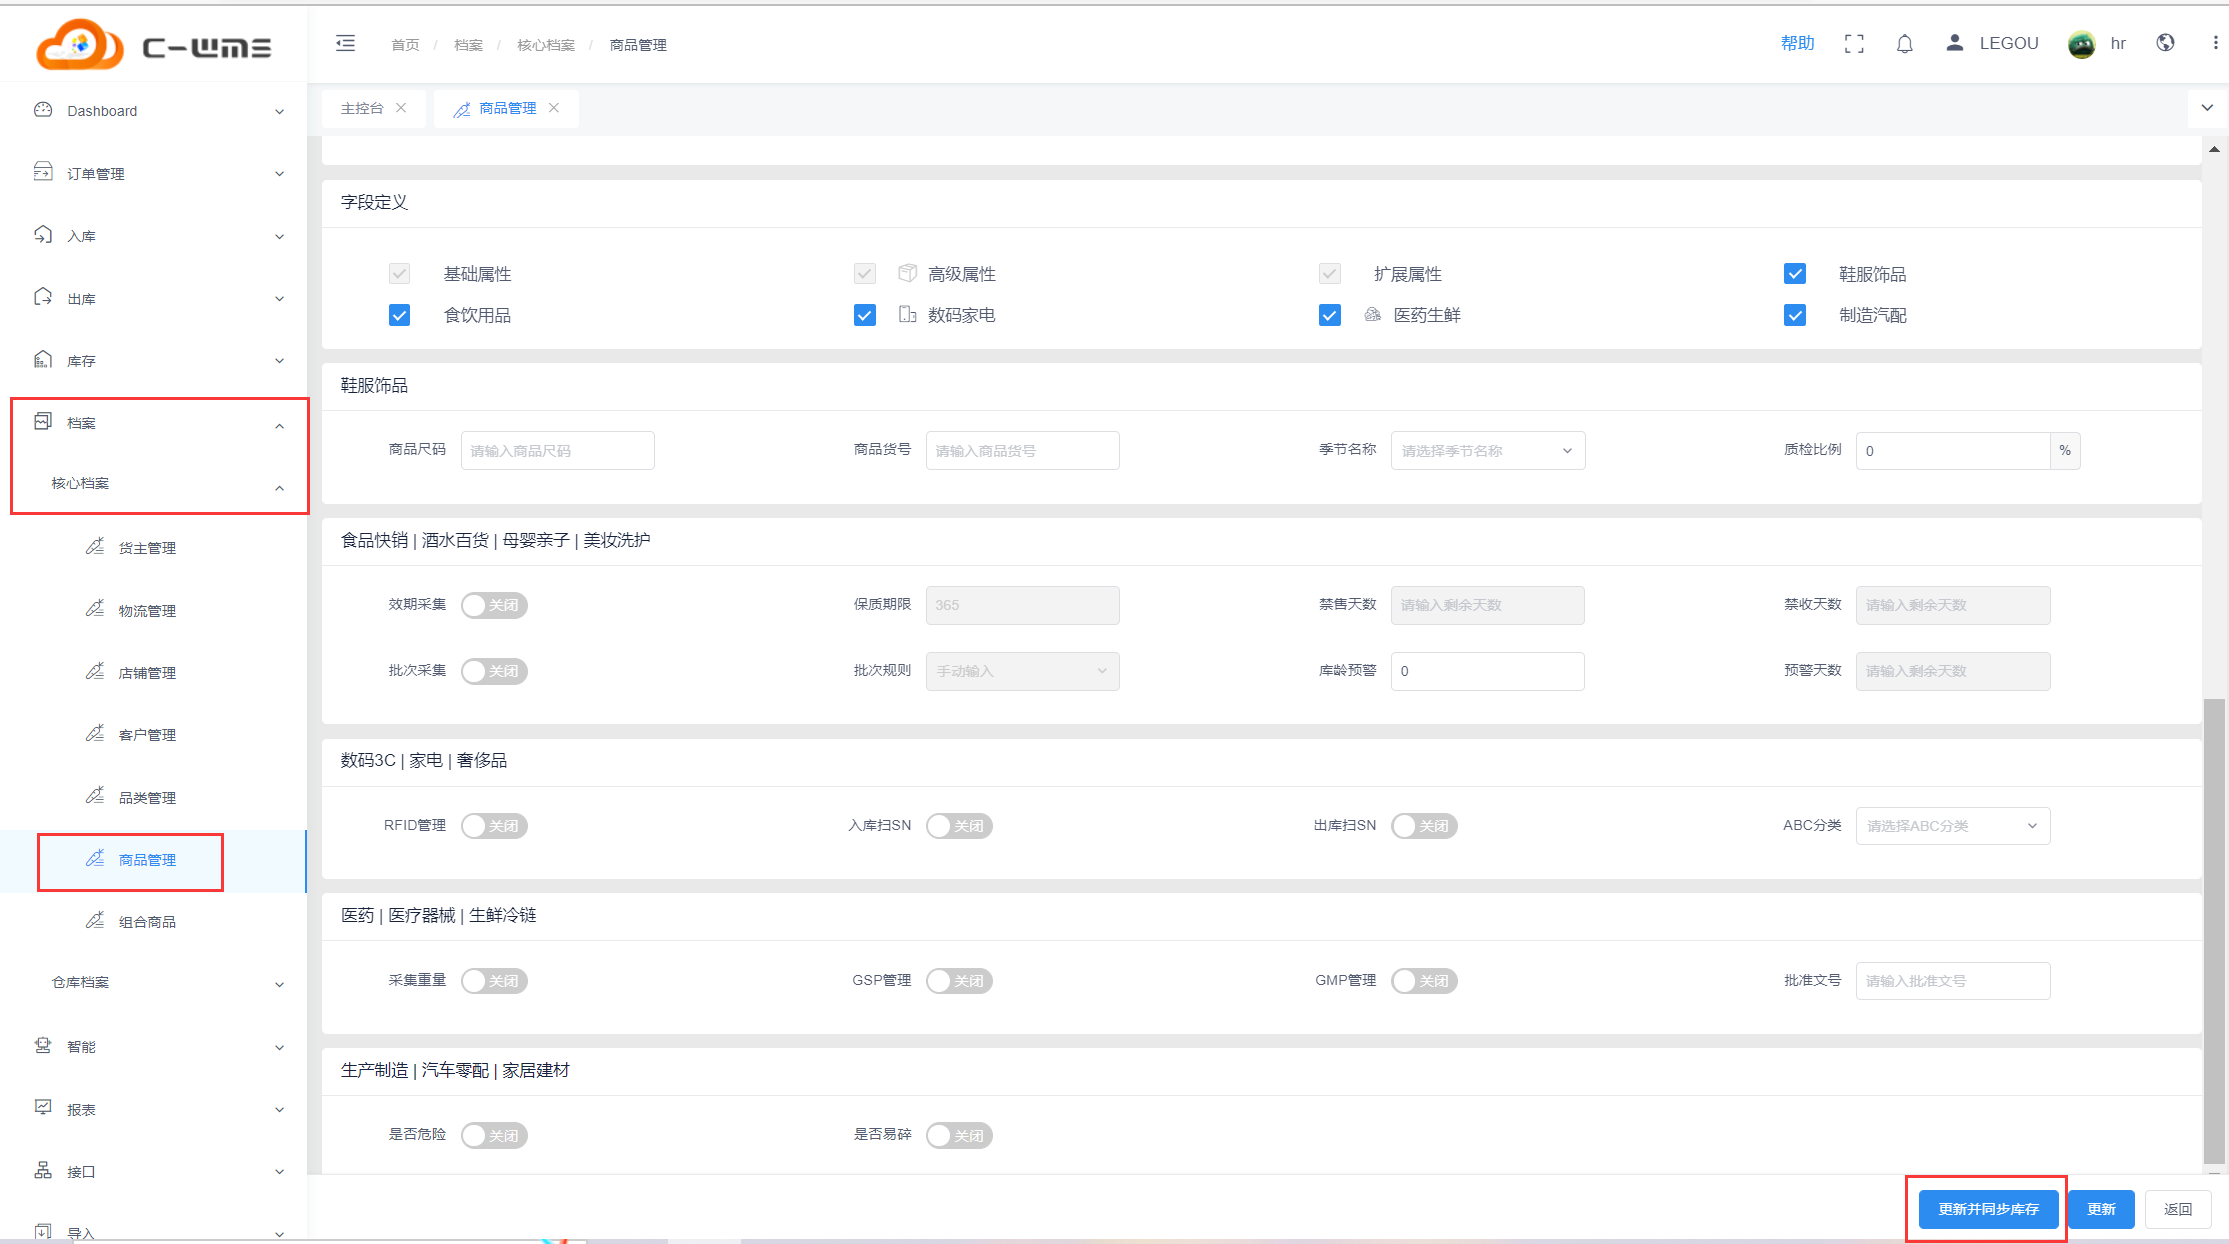Open the 批次规则 dropdown
Viewport: 2229px width, 1244px height.
(1022, 671)
